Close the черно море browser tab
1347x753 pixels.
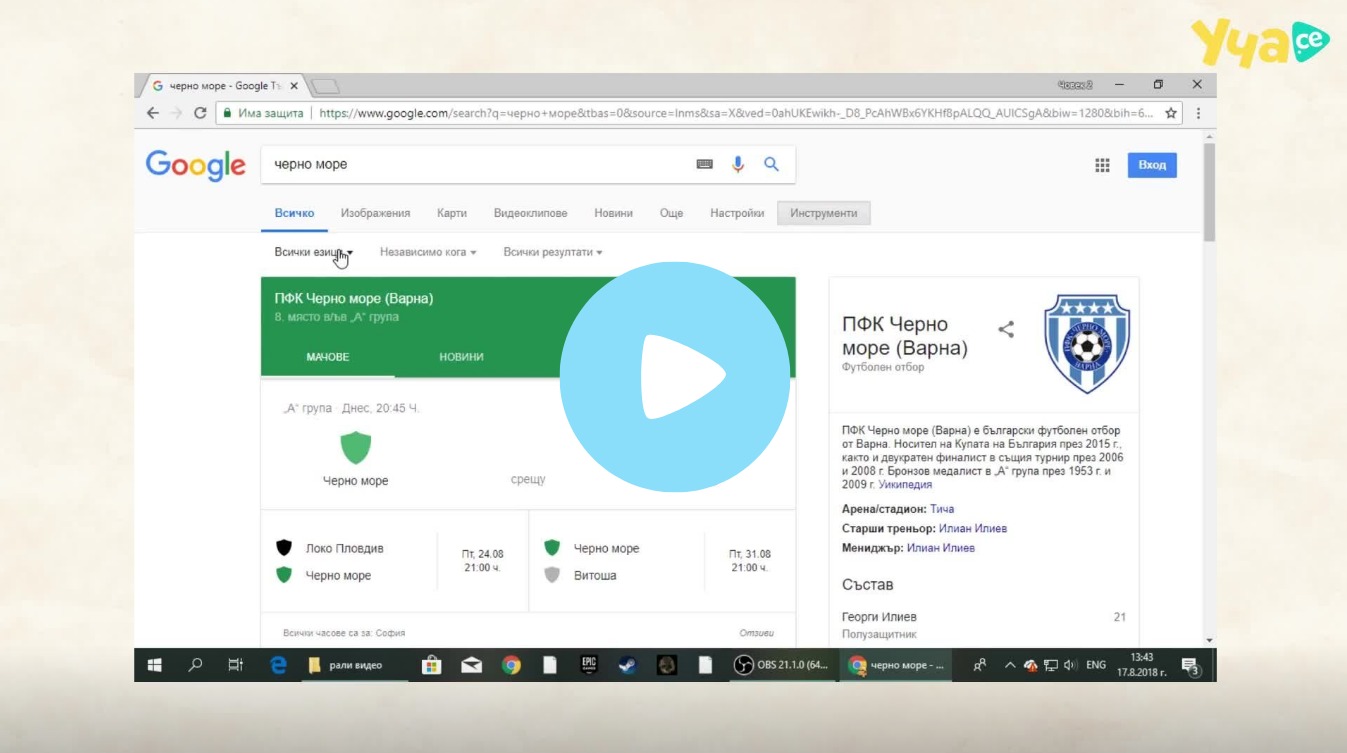click(x=294, y=86)
